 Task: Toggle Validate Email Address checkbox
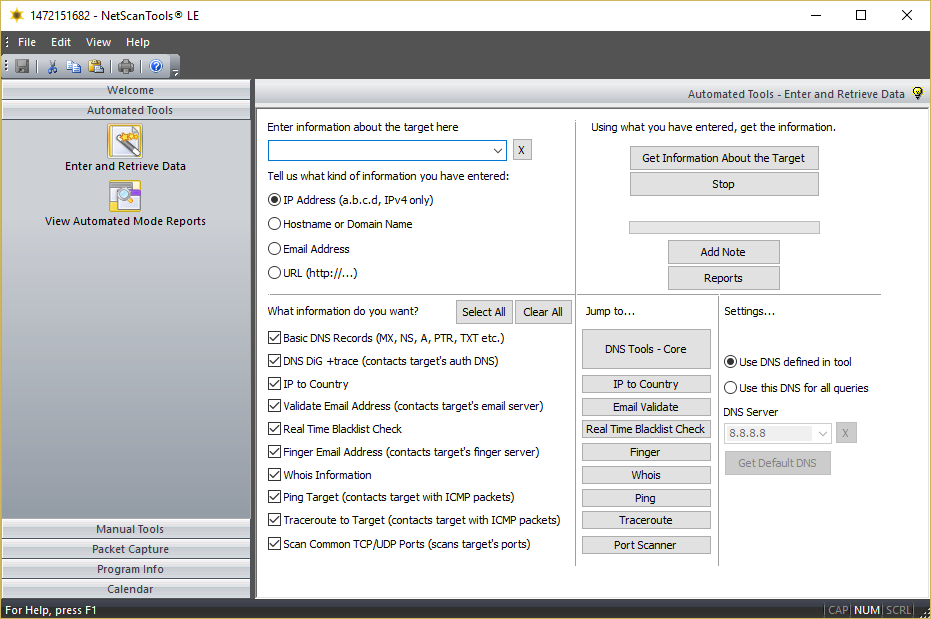274,406
